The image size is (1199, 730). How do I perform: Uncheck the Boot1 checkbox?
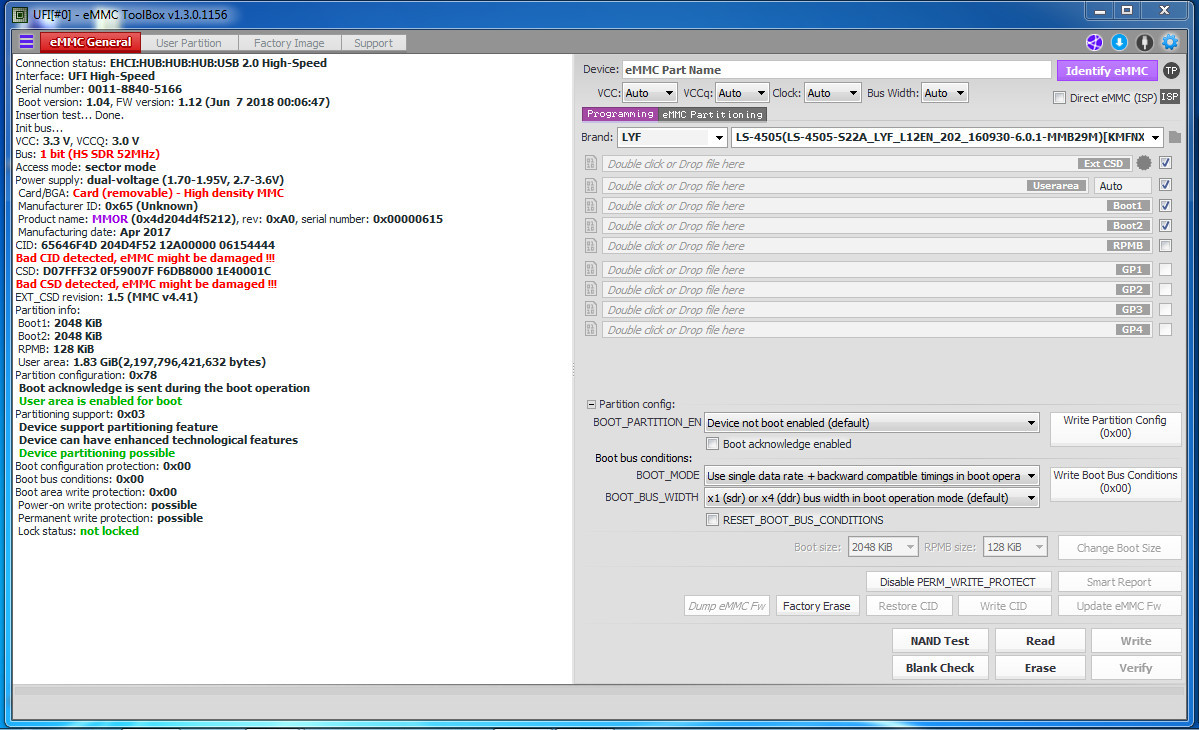pos(1165,206)
